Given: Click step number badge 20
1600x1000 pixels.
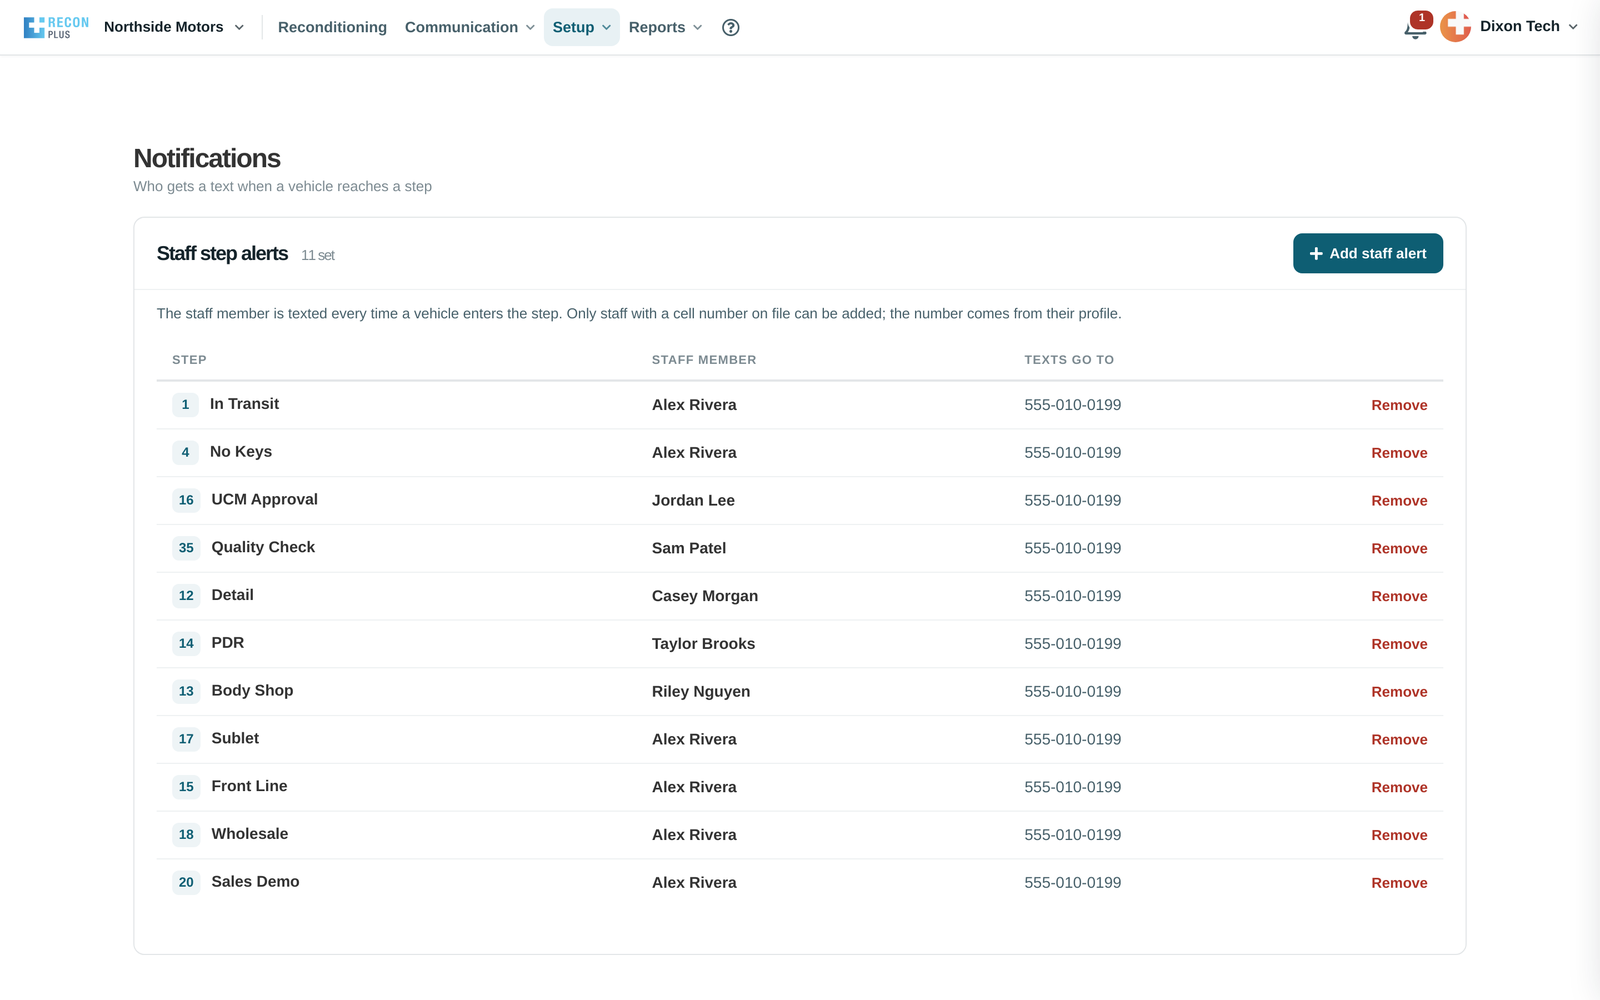Looking at the screenshot, I should coord(186,882).
